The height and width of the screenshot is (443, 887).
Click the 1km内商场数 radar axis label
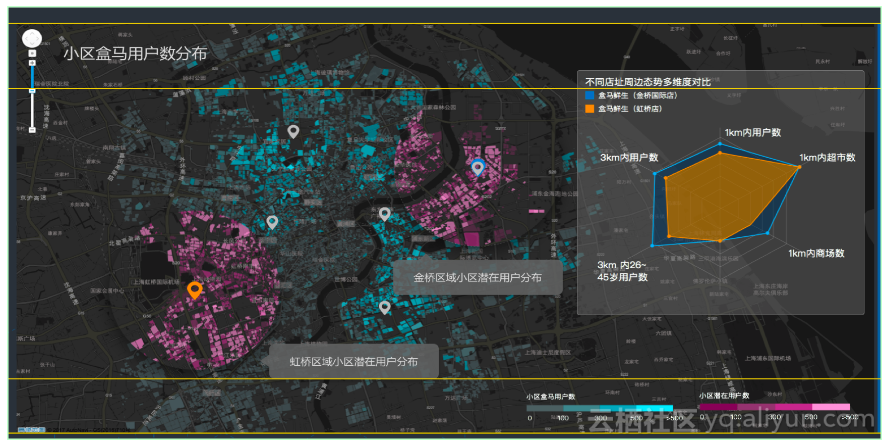816,252
